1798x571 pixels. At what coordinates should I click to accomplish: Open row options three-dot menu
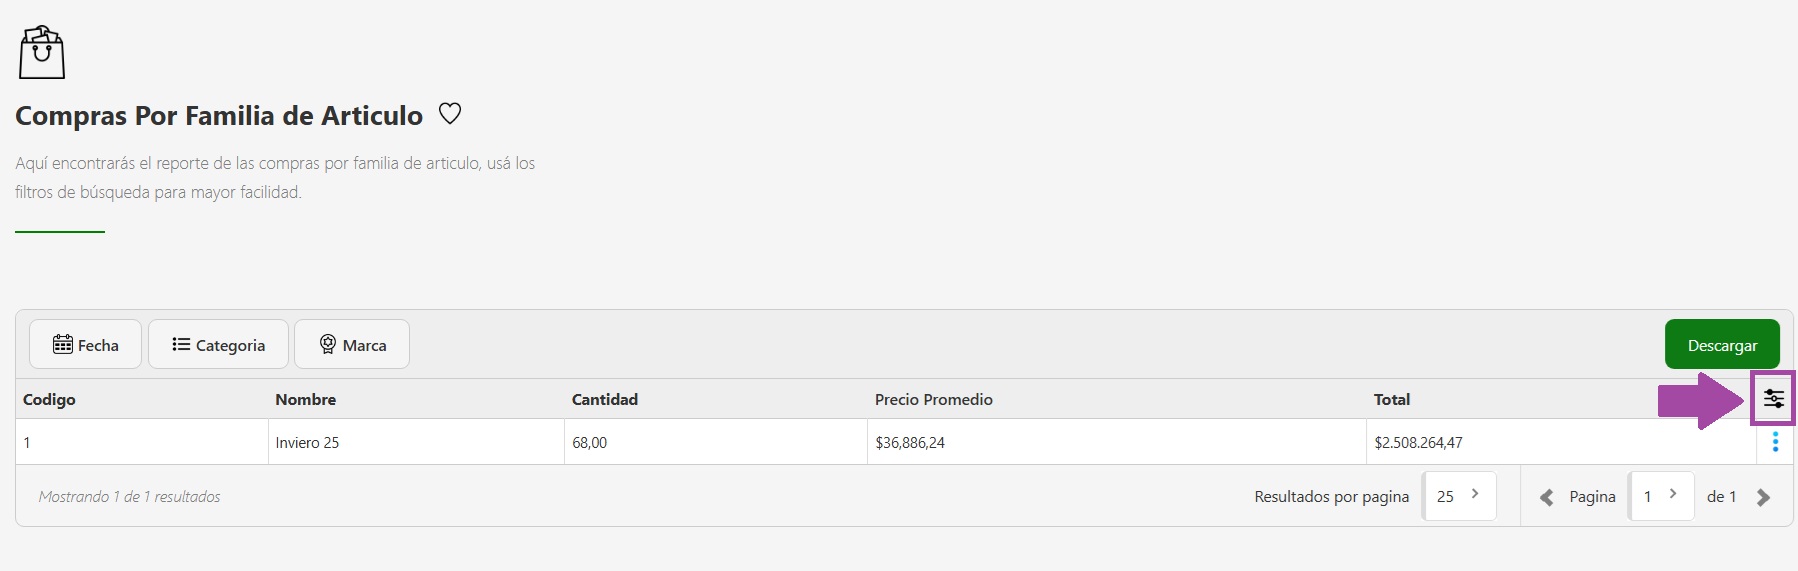pyautogui.click(x=1775, y=442)
